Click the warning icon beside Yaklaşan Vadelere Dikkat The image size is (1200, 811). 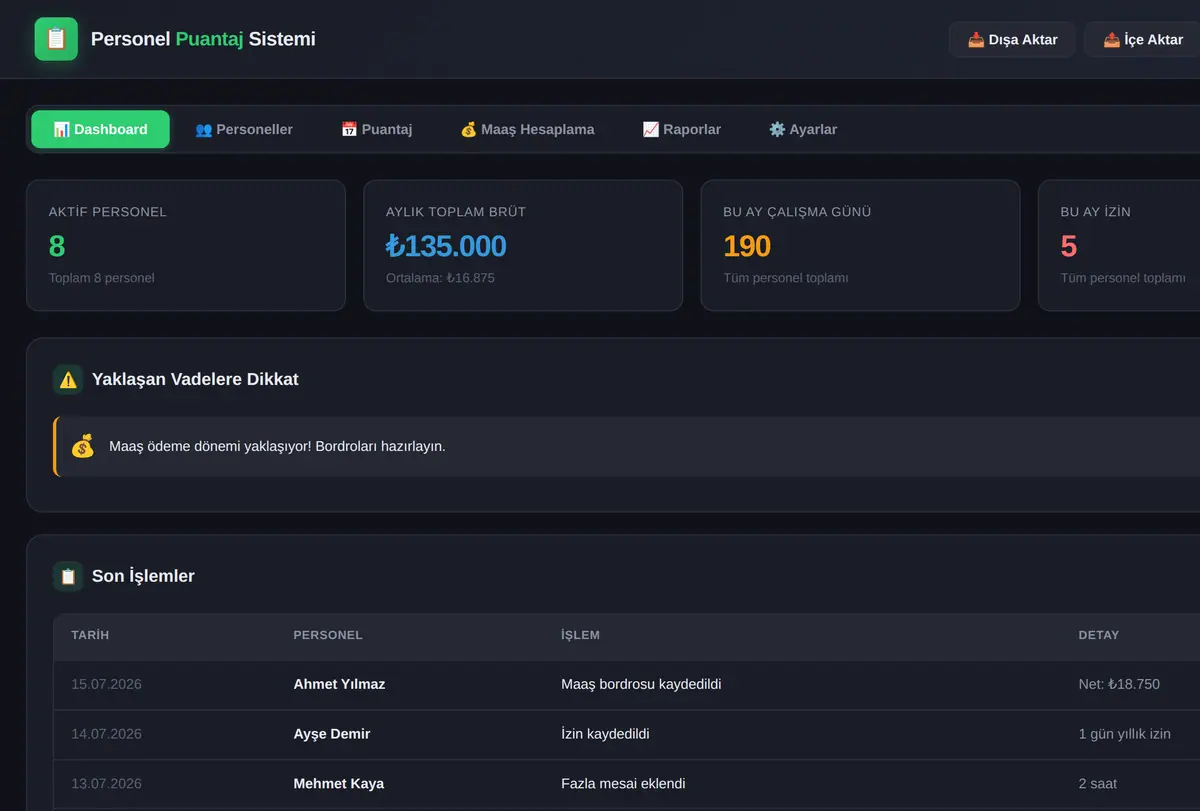coord(68,380)
